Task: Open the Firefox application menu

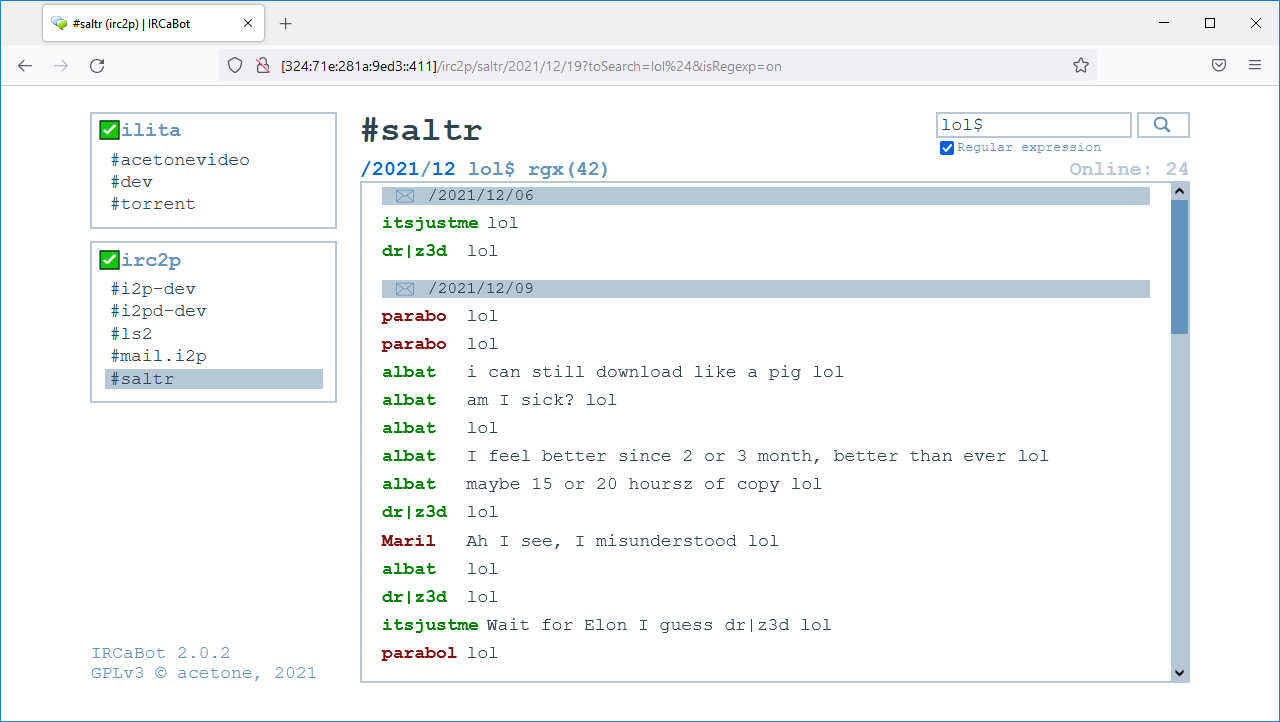Action: [x=1255, y=65]
